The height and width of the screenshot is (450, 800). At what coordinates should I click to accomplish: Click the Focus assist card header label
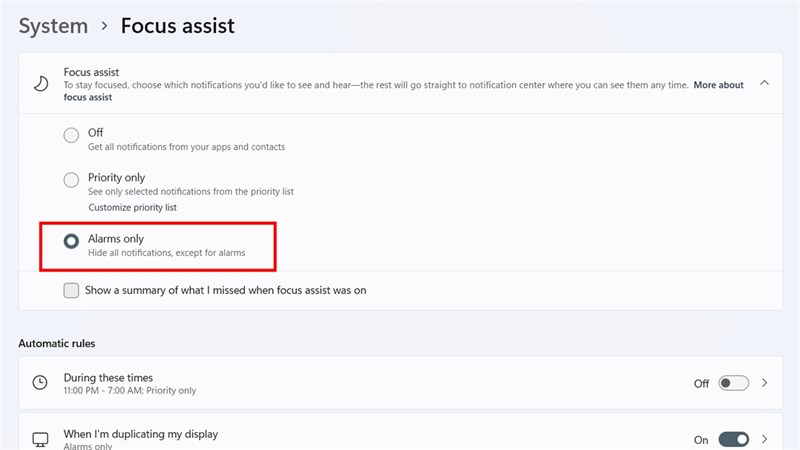(91, 72)
